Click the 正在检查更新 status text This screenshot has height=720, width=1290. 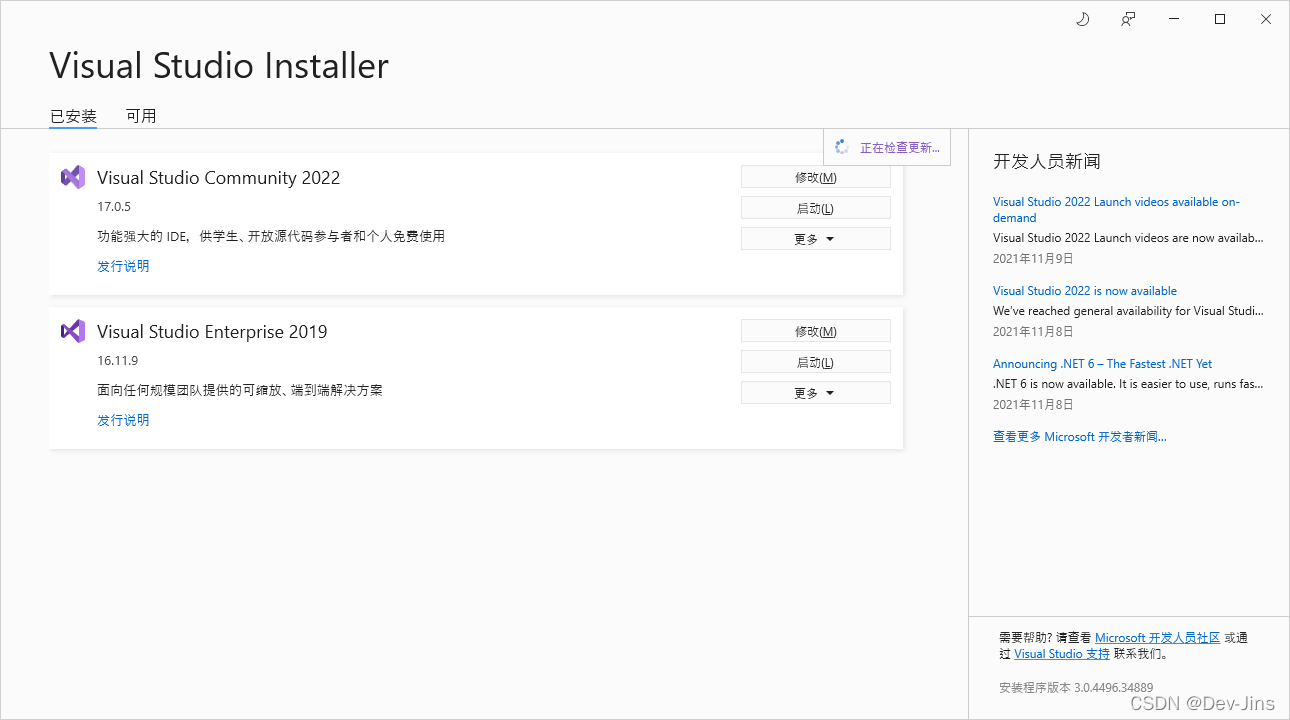(x=900, y=148)
